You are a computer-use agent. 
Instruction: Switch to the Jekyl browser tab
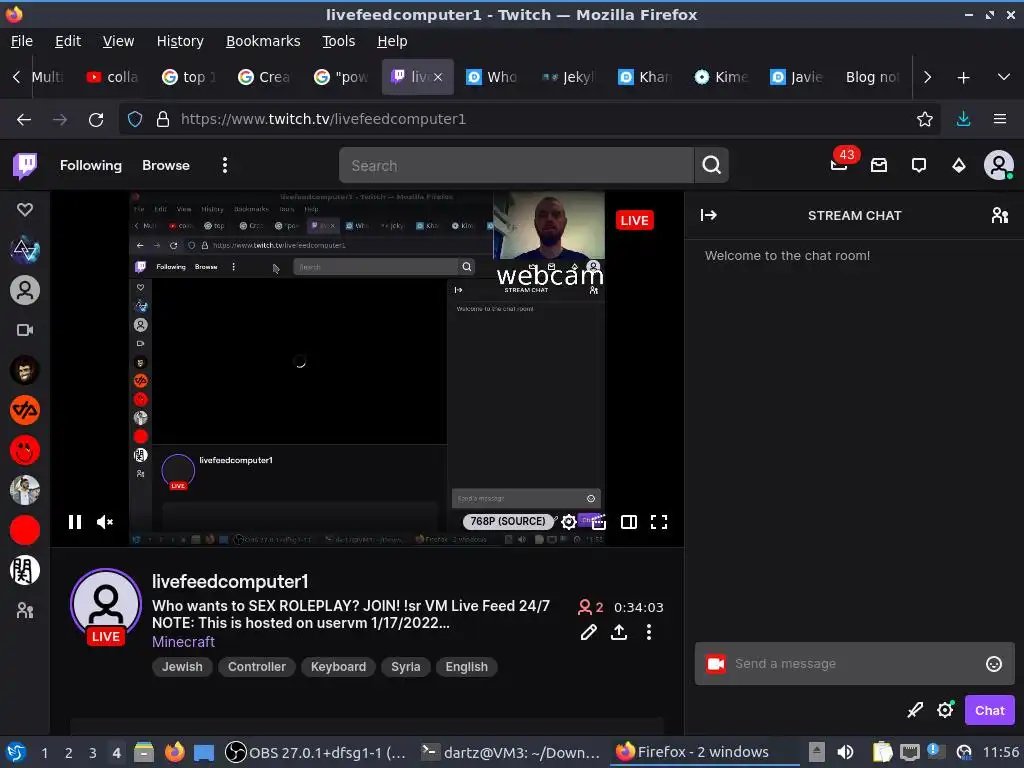[x=568, y=77]
